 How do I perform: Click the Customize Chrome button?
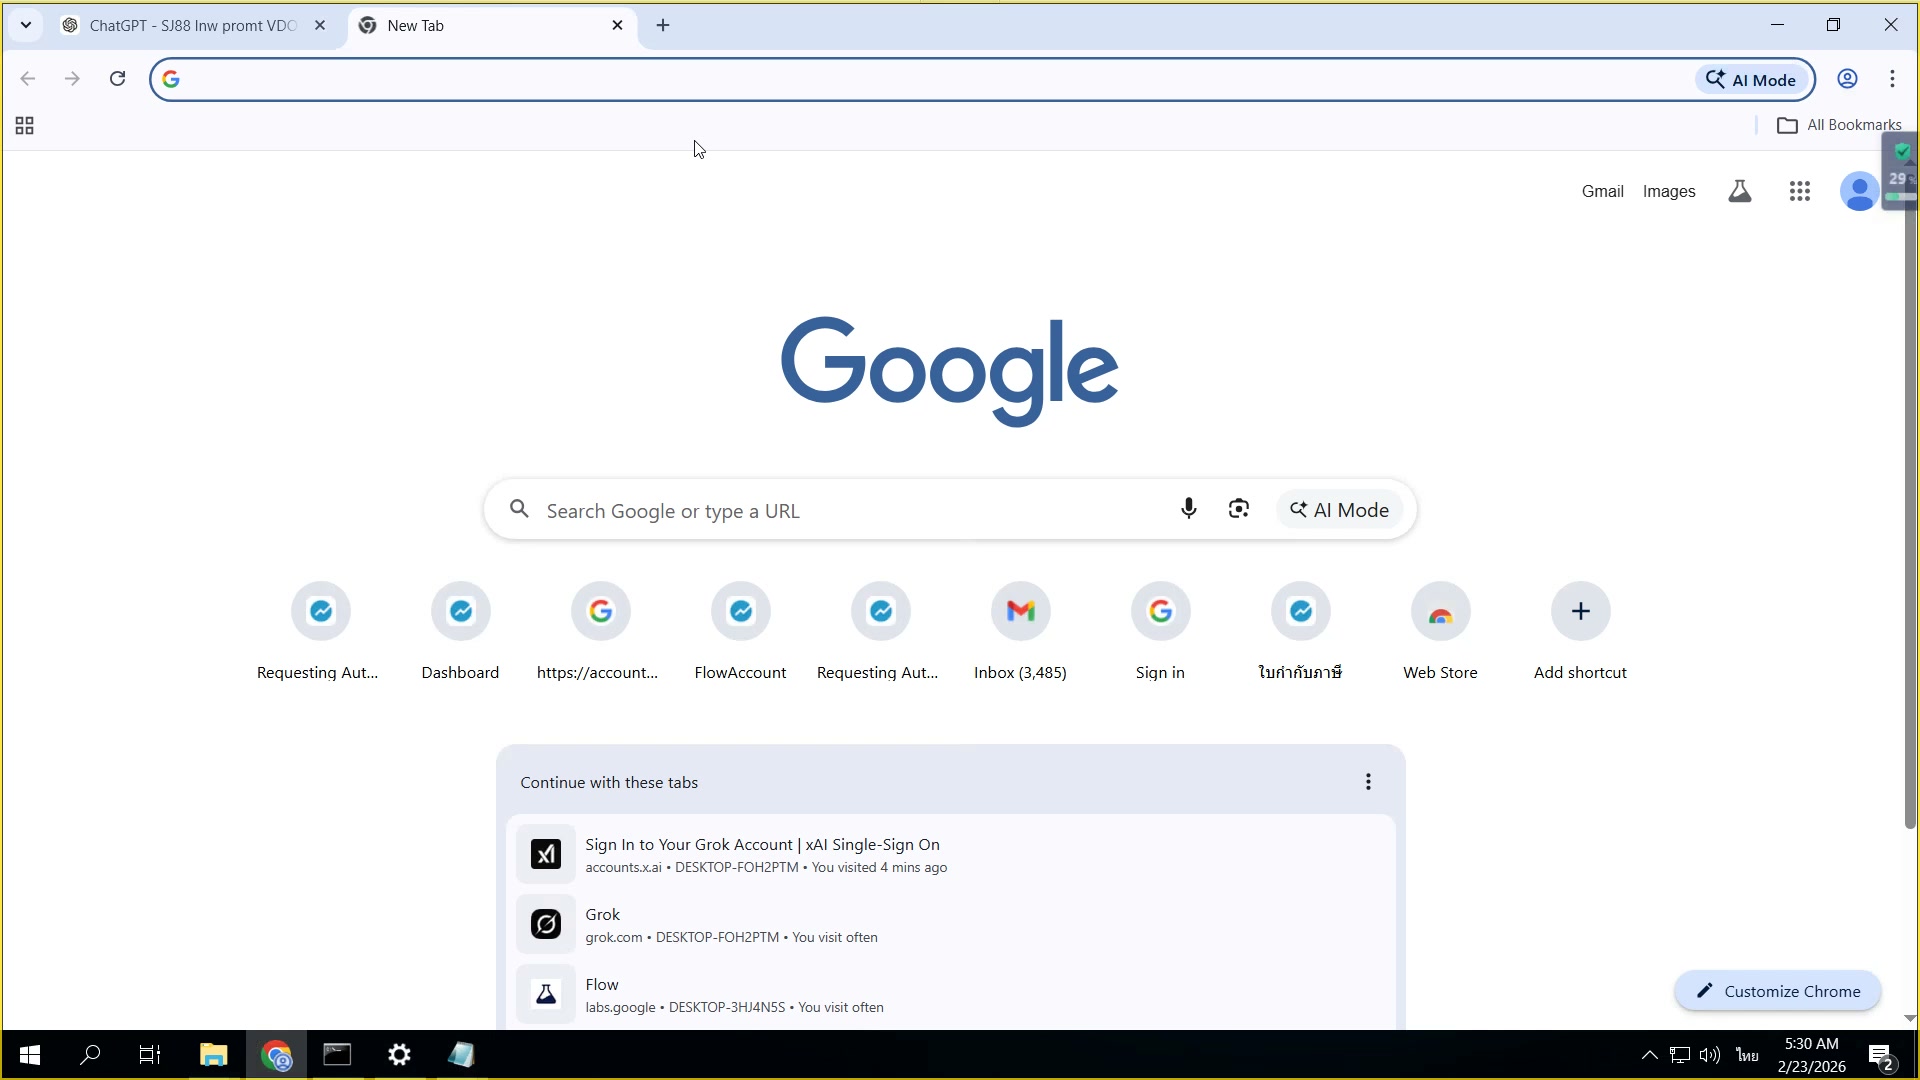point(1777,991)
